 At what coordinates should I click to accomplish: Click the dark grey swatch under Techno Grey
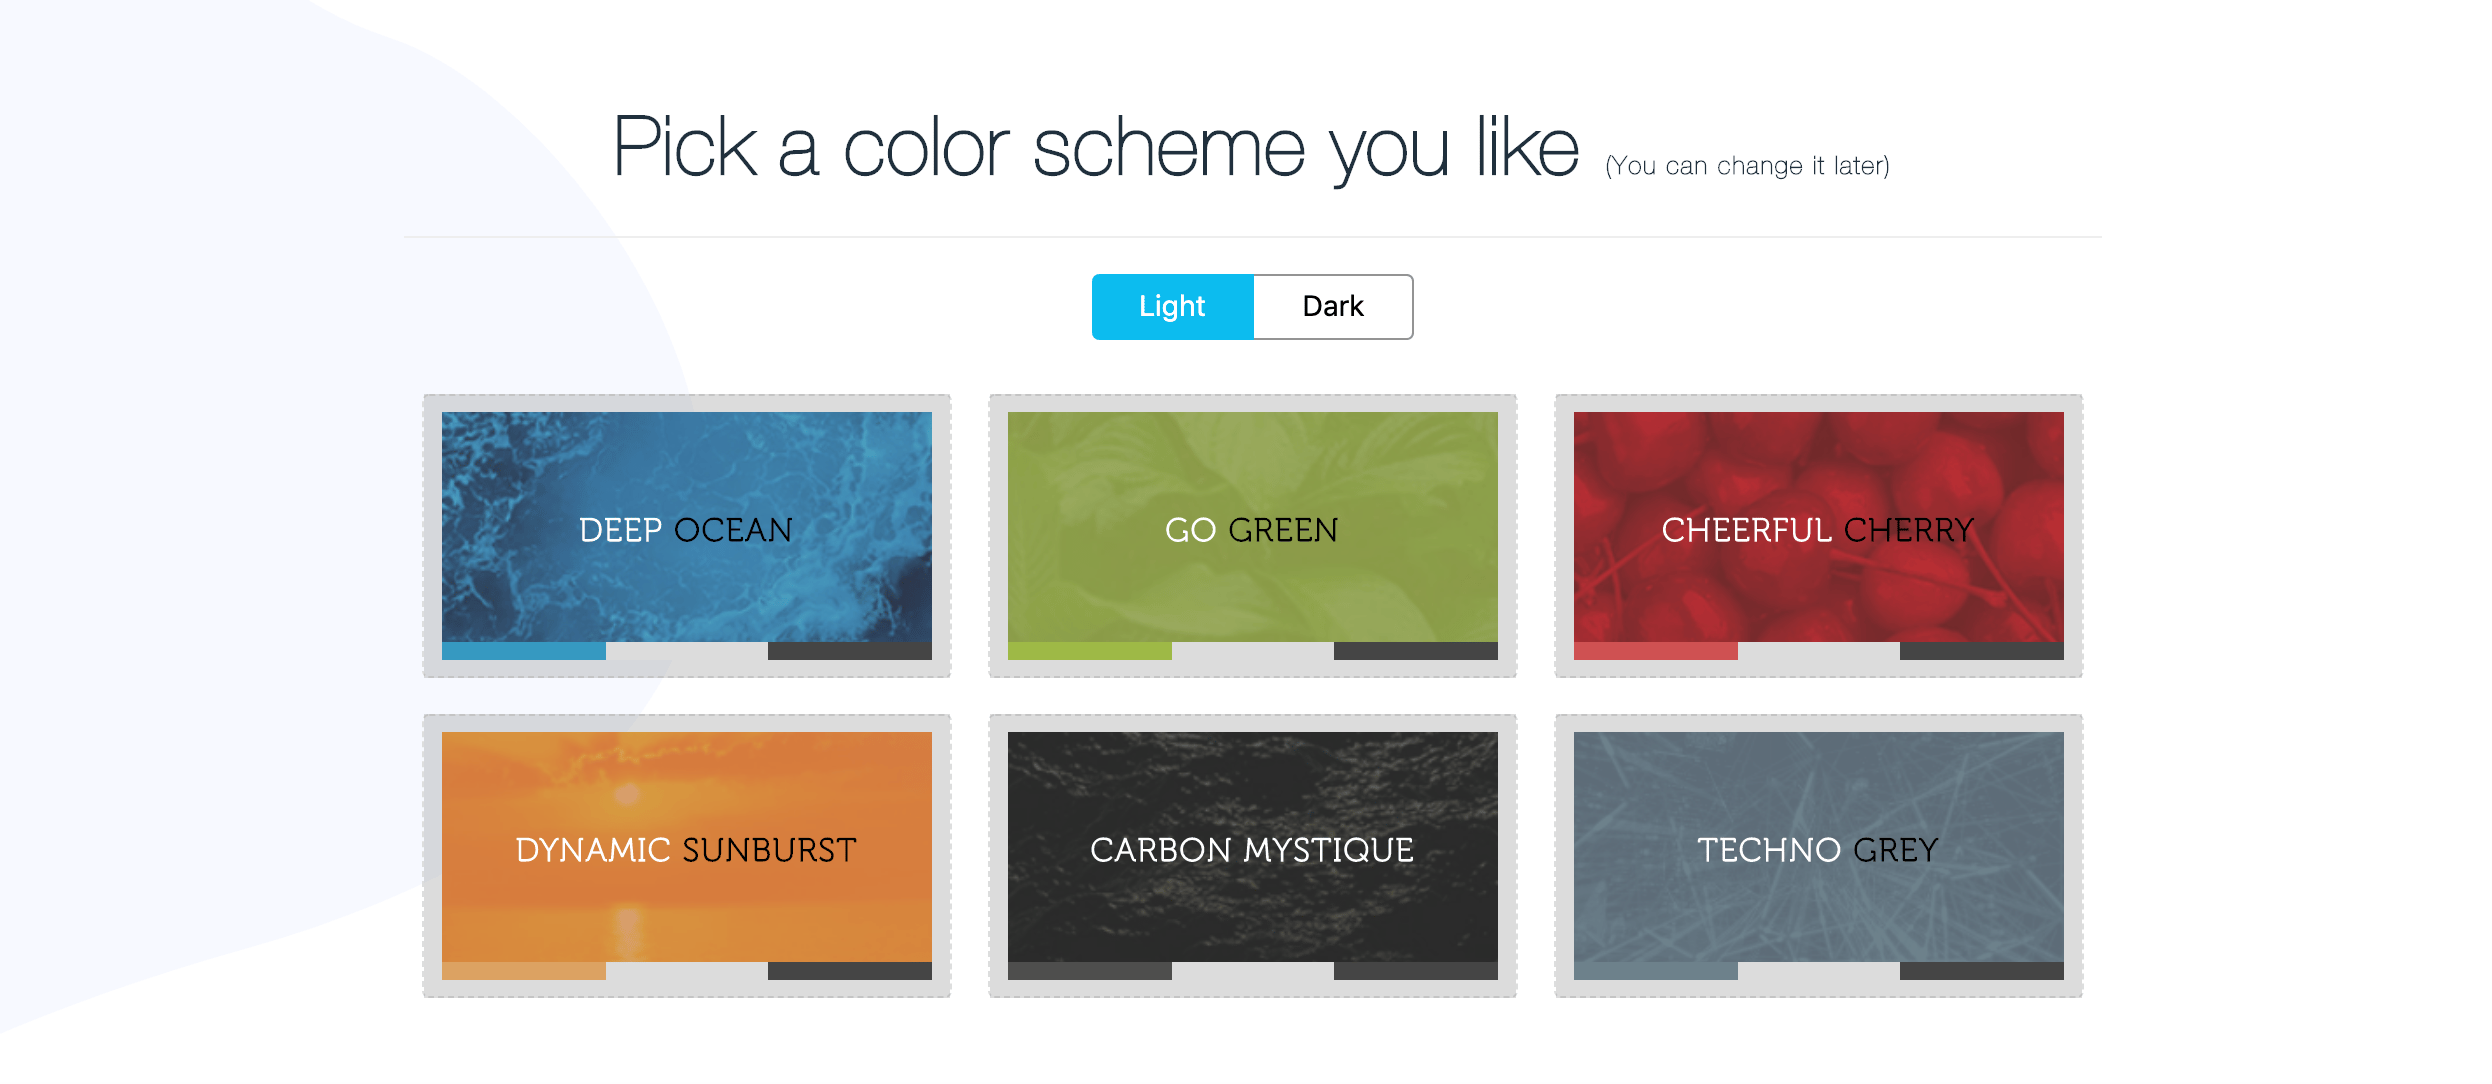click(1982, 971)
